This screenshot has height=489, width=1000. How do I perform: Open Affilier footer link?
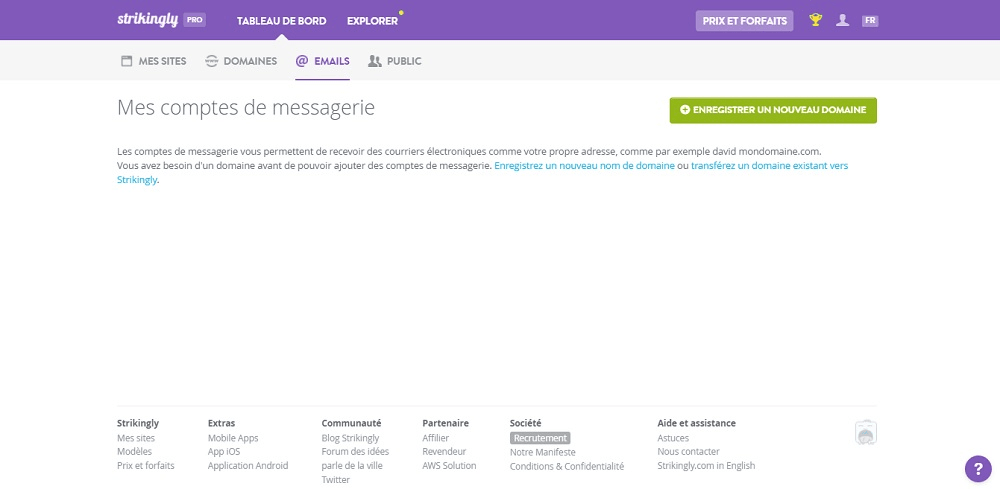436,438
